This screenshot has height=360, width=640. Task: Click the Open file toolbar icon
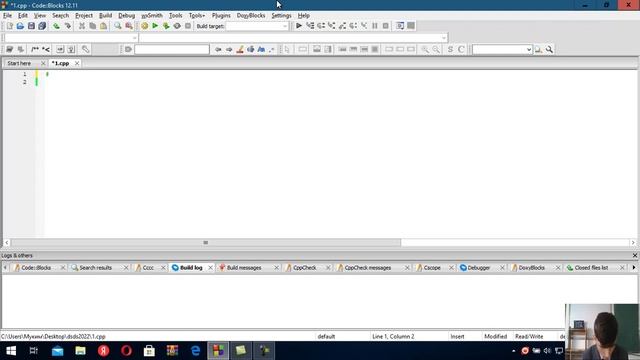click(x=20, y=26)
